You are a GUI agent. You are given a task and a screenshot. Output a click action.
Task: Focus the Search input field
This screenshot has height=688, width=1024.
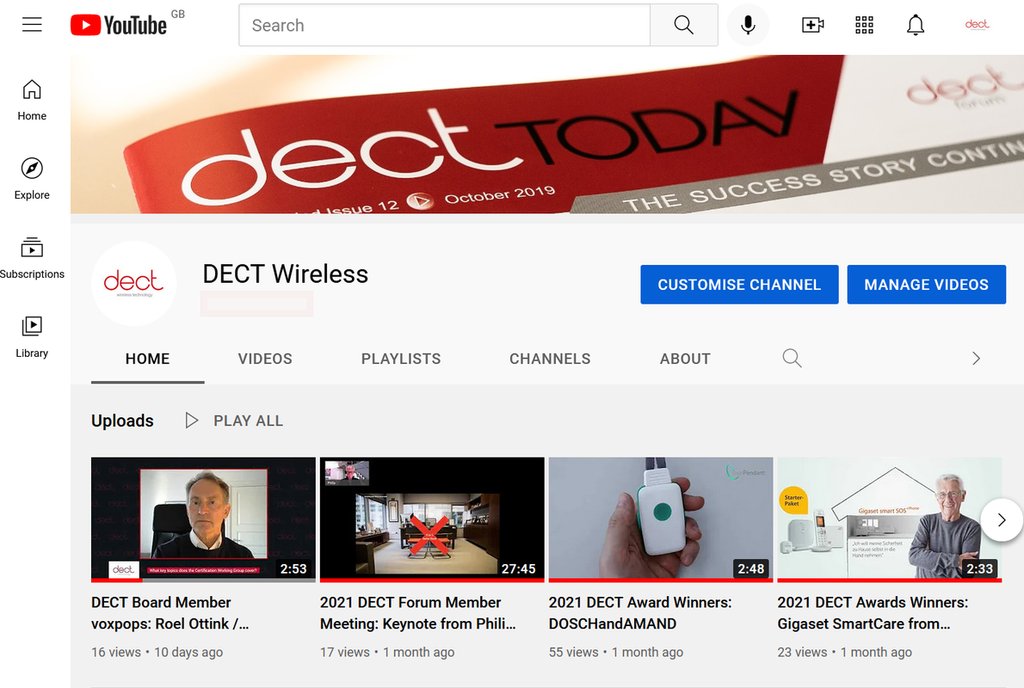[x=445, y=25]
